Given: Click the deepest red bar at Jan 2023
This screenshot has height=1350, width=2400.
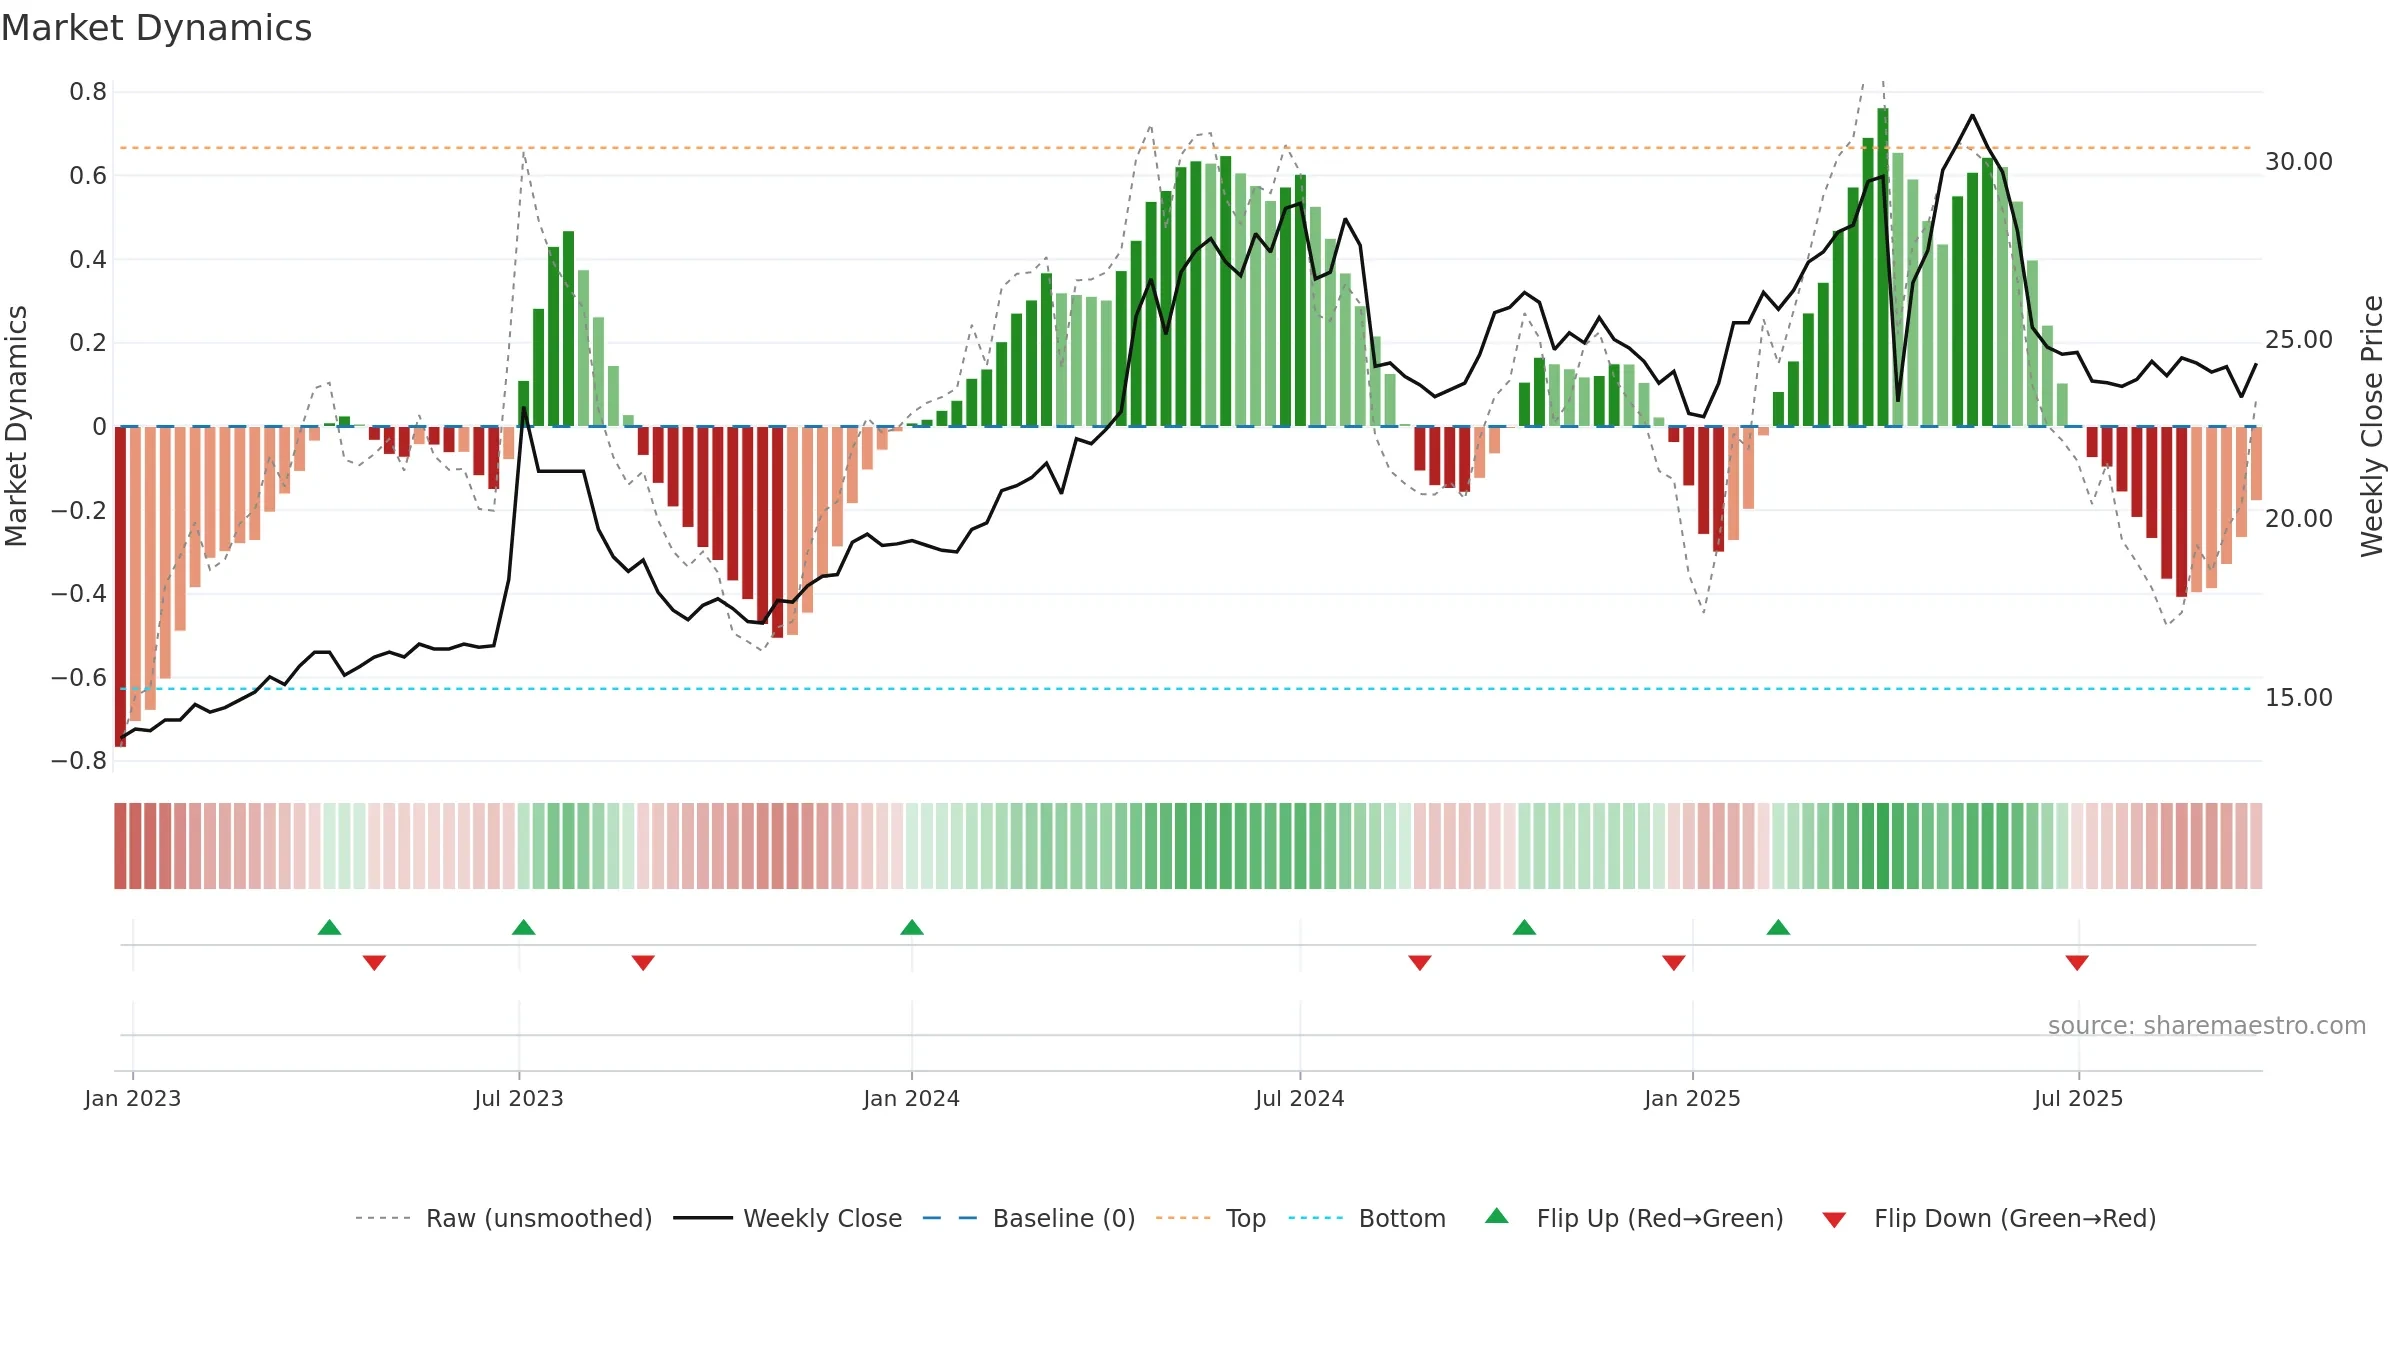Looking at the screenshot, I should pos(120,586).
